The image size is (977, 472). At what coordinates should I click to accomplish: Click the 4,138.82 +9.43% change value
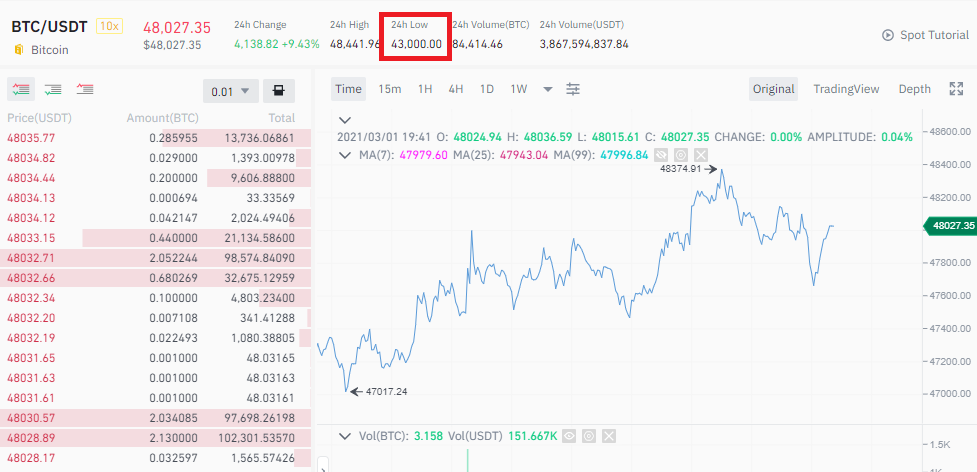pyautogui.click(x=277, y=44)
